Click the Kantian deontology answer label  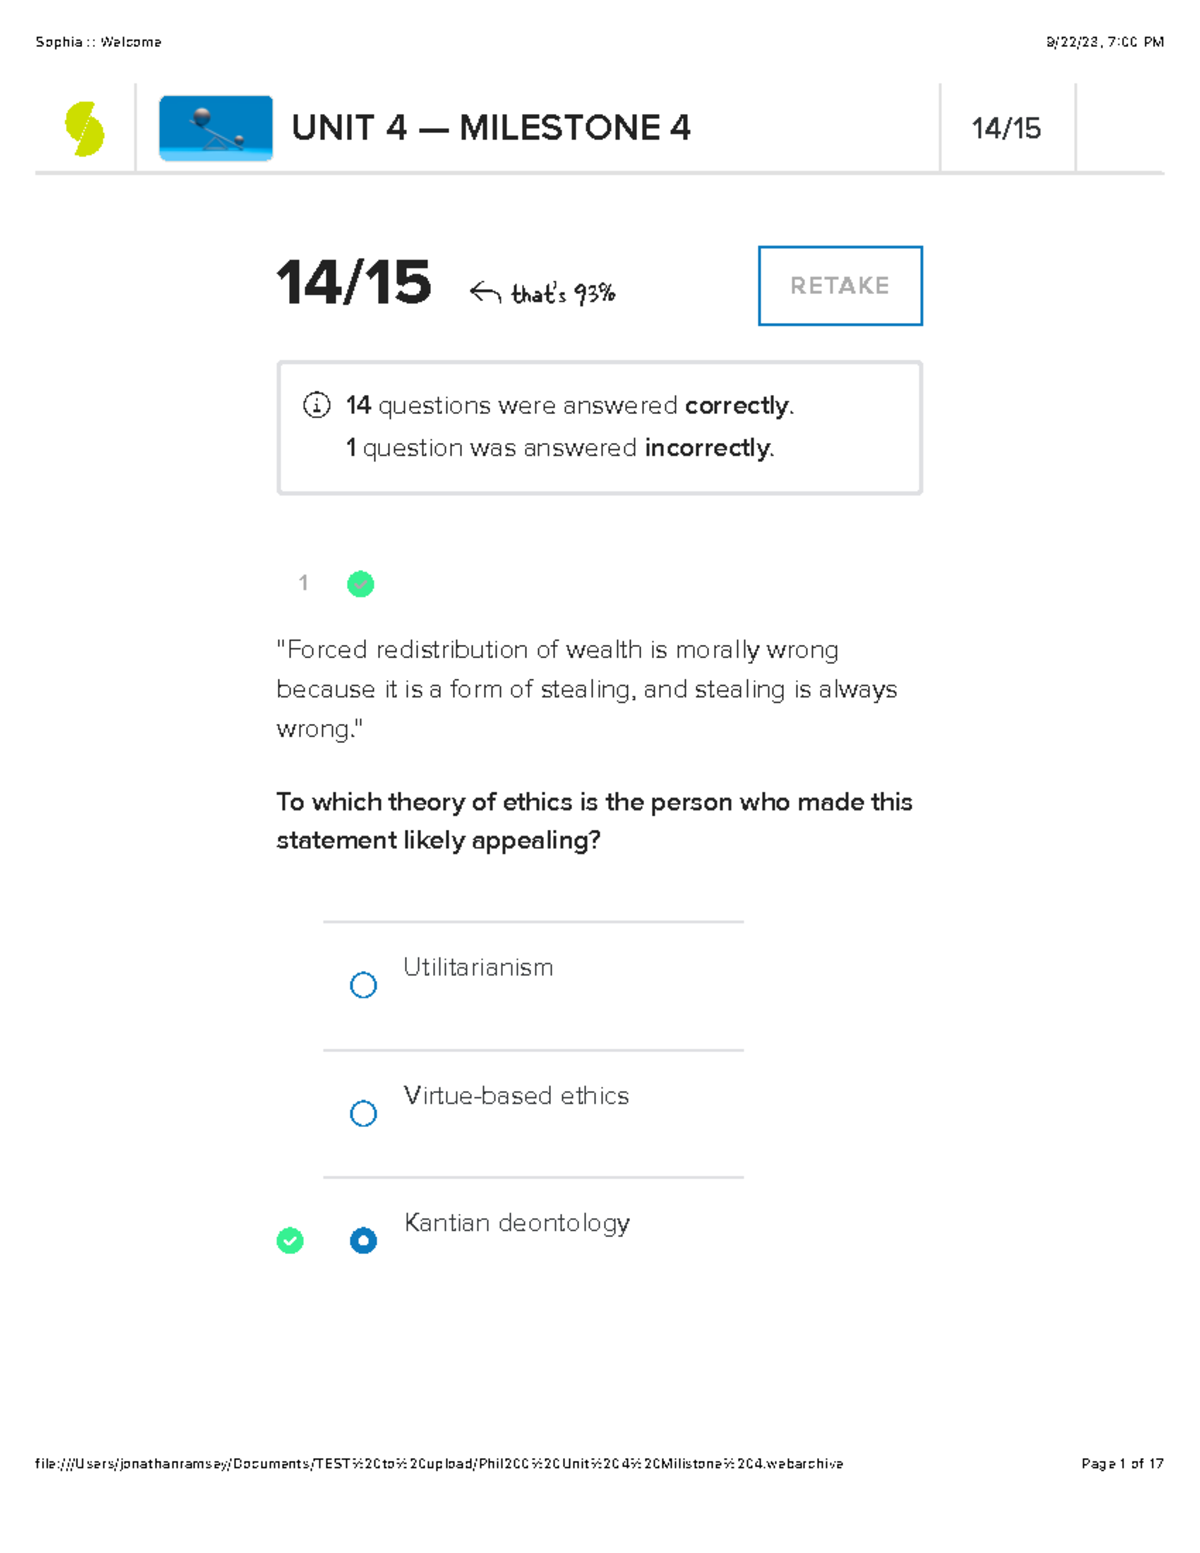point(517,1223)
